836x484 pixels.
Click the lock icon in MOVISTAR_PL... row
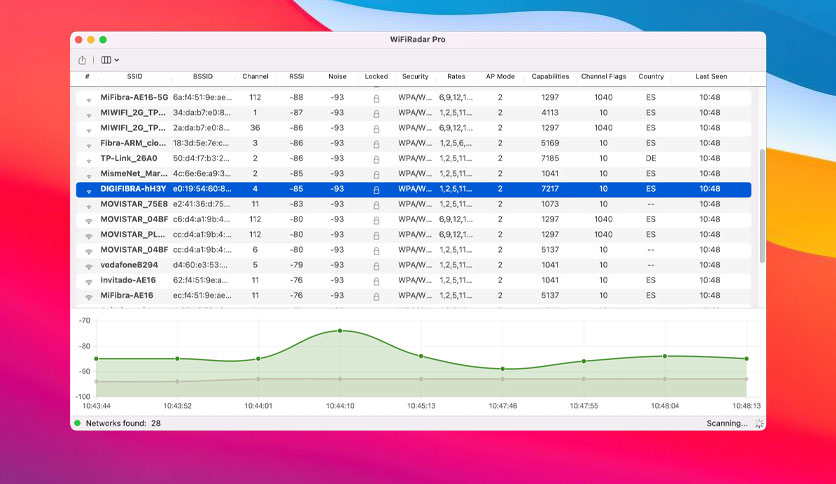point(376,236)
